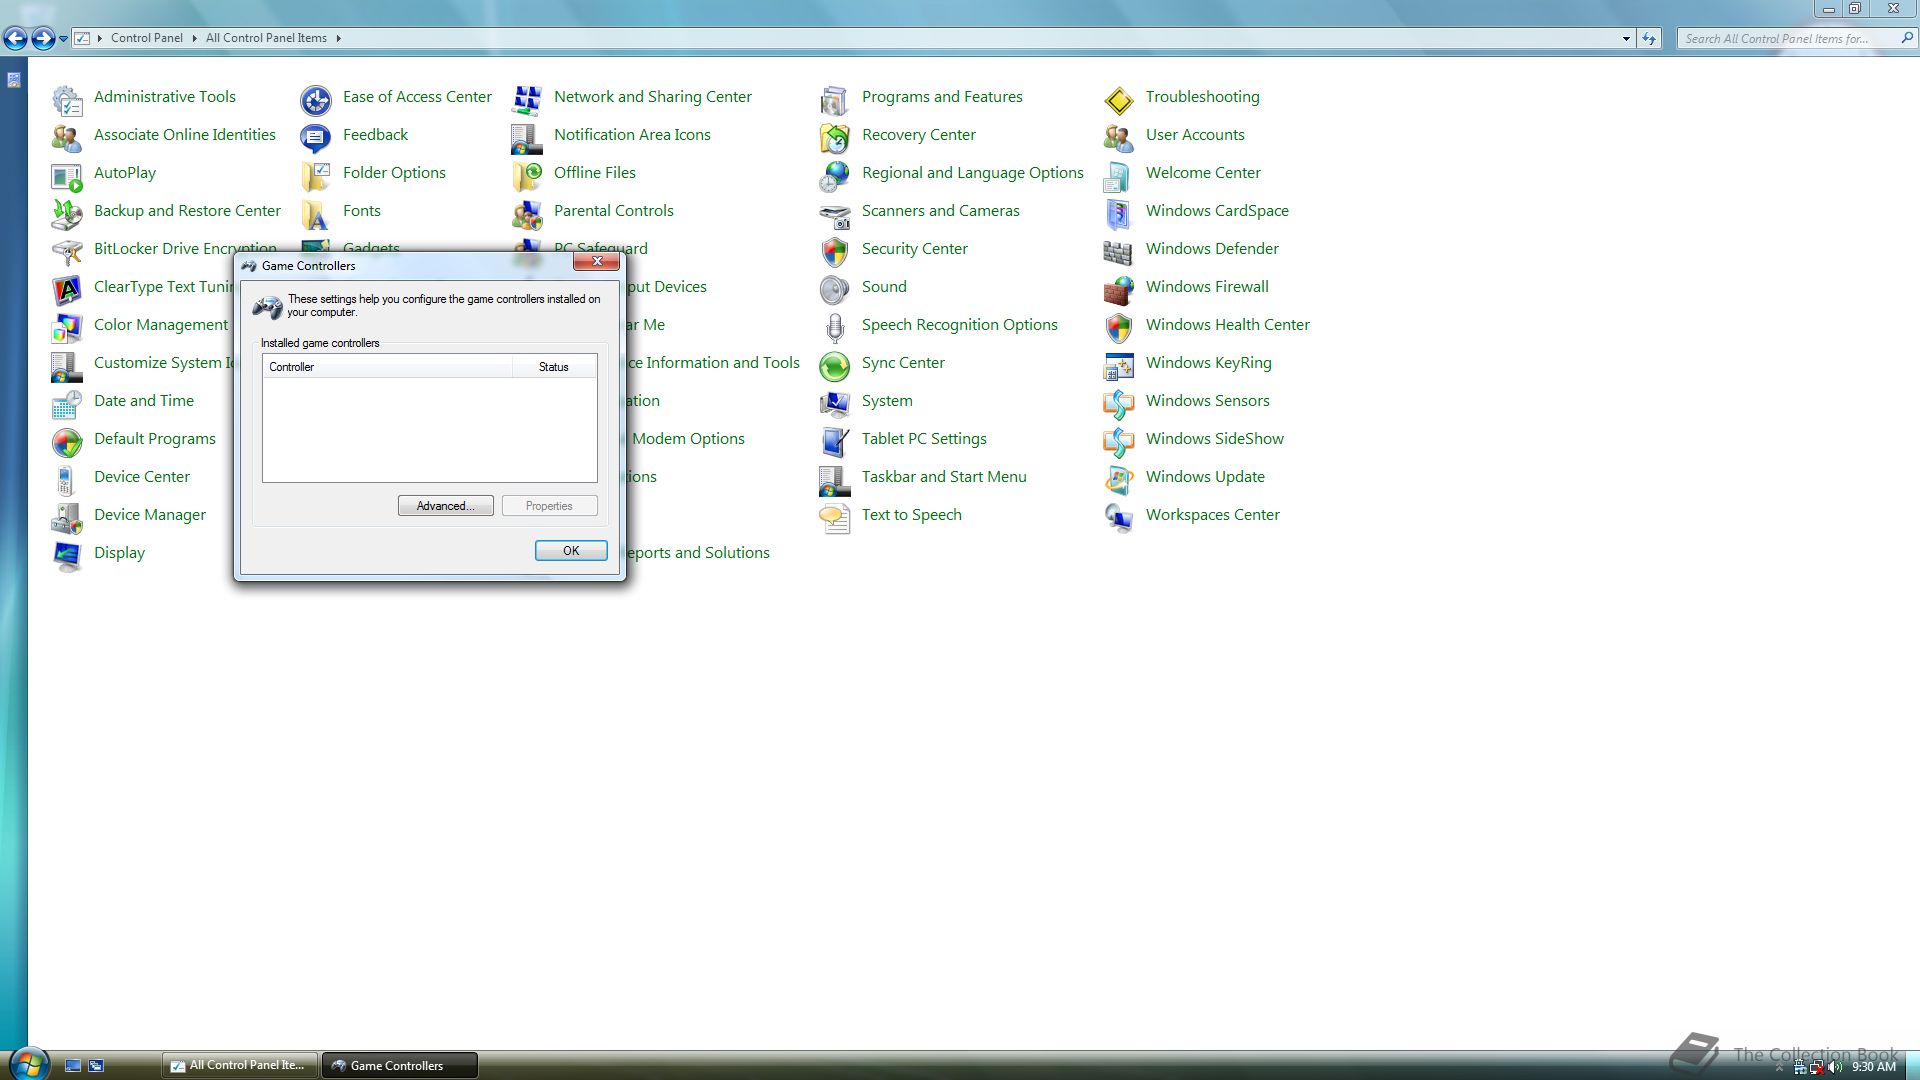
Task: Open the User Accounts link
Action: (1195, 135)
